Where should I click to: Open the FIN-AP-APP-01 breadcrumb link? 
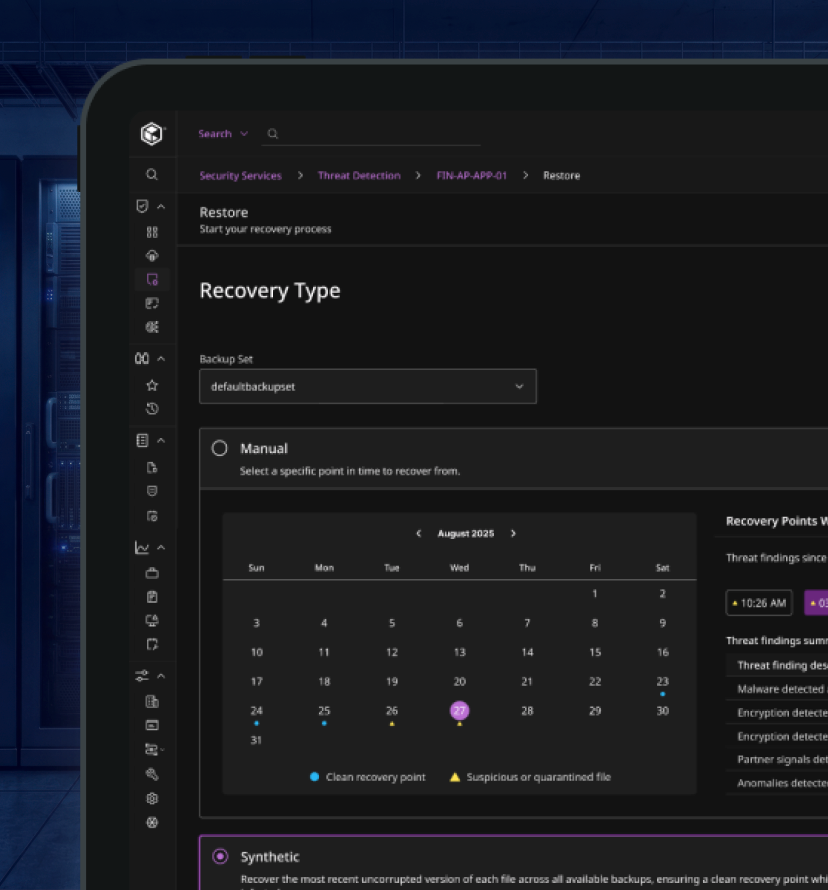tap(472, 176)
